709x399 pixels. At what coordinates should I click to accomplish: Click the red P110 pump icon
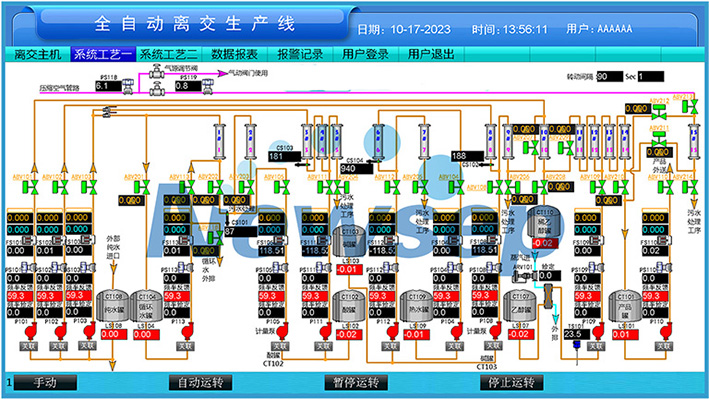(x=665, y=331)
